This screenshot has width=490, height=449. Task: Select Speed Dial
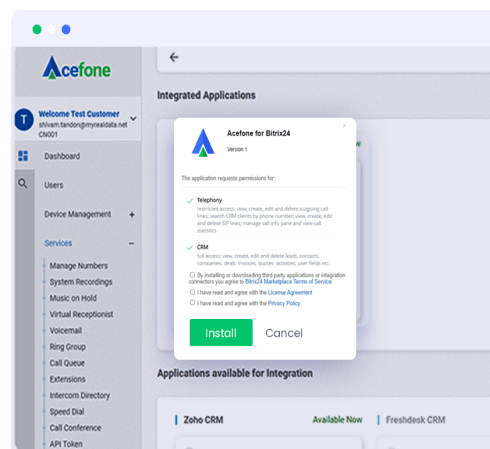(67, 412)
